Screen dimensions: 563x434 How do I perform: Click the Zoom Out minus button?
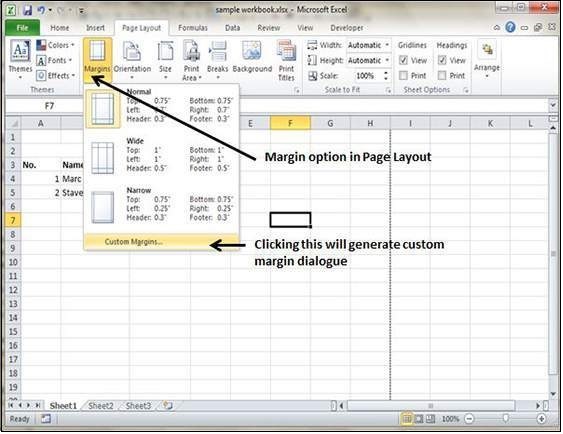(469, 419)
